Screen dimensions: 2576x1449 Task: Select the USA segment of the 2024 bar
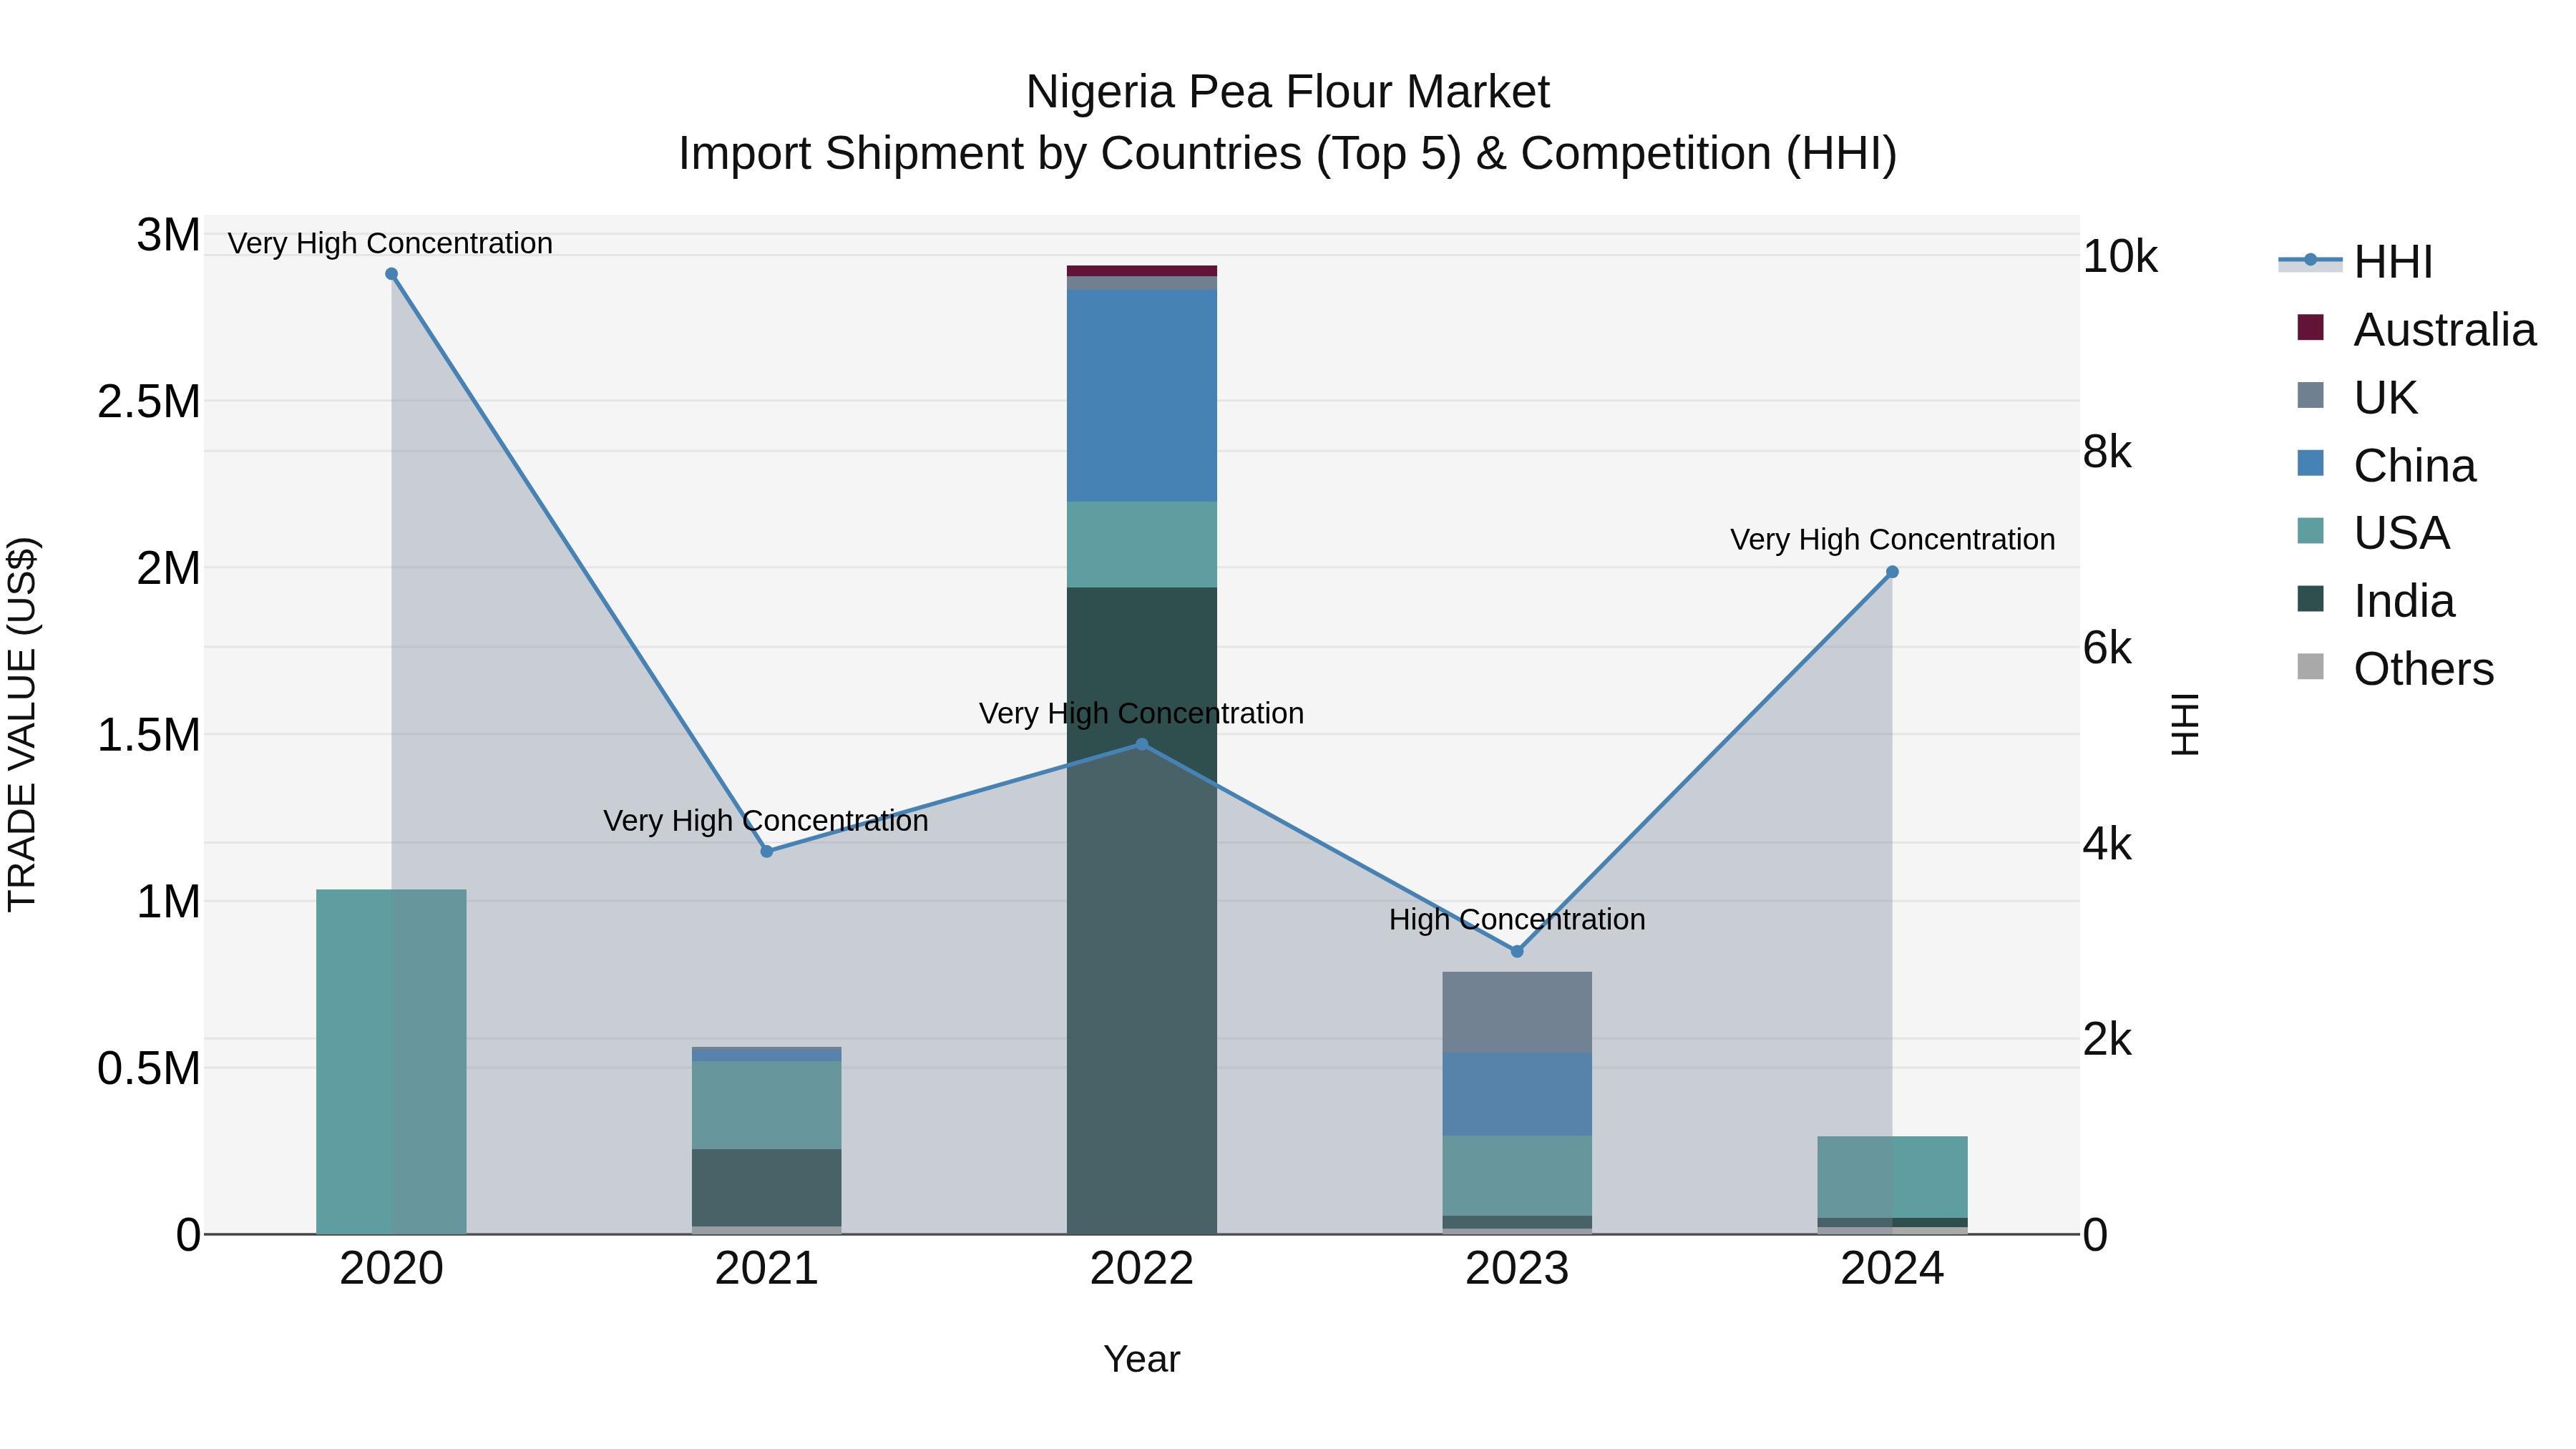(x=1892, y=1177)
